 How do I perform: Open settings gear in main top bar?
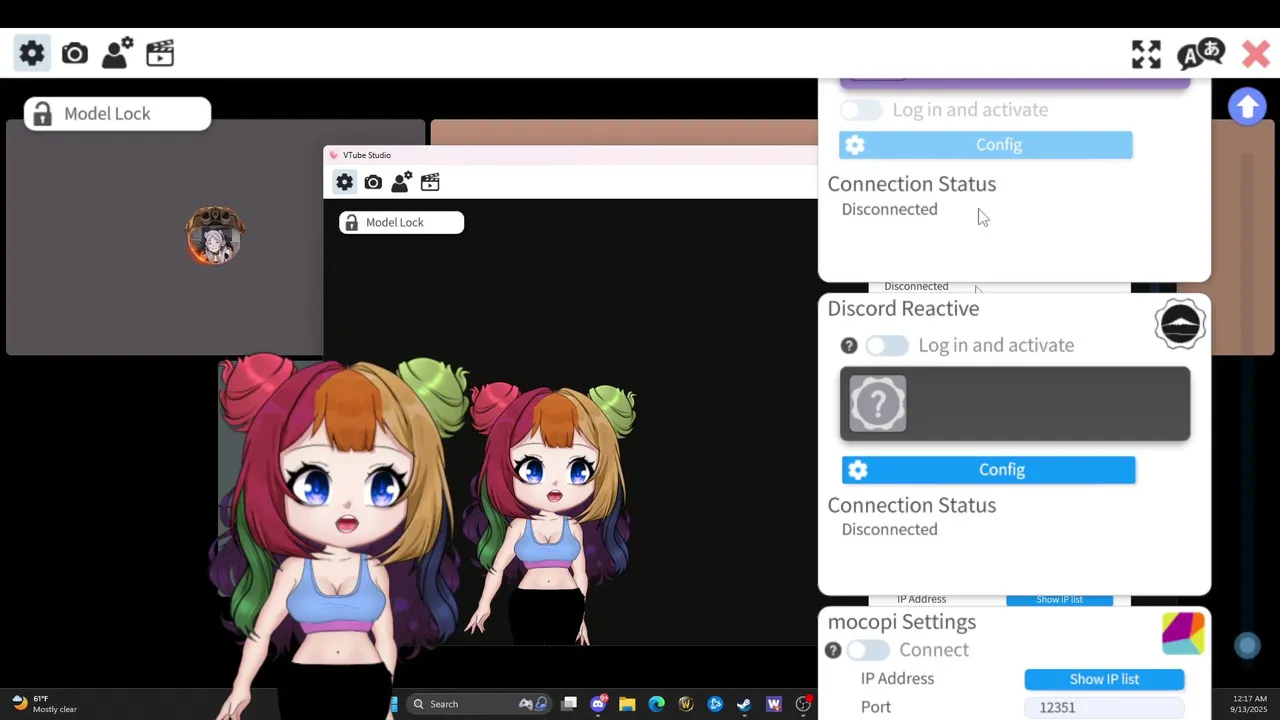click(32, 53)
